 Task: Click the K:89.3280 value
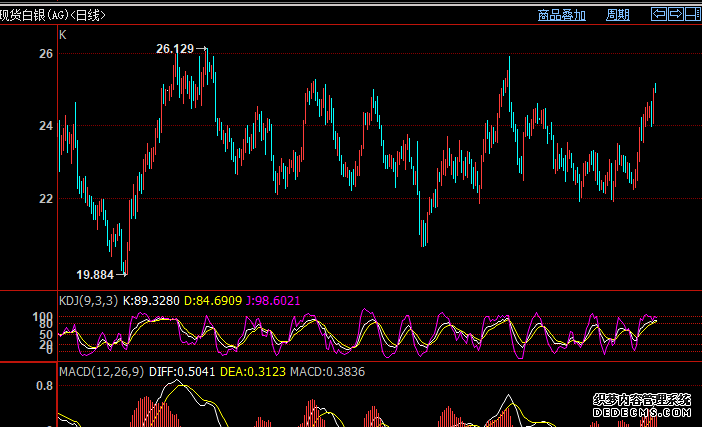[x=151, y=301]
